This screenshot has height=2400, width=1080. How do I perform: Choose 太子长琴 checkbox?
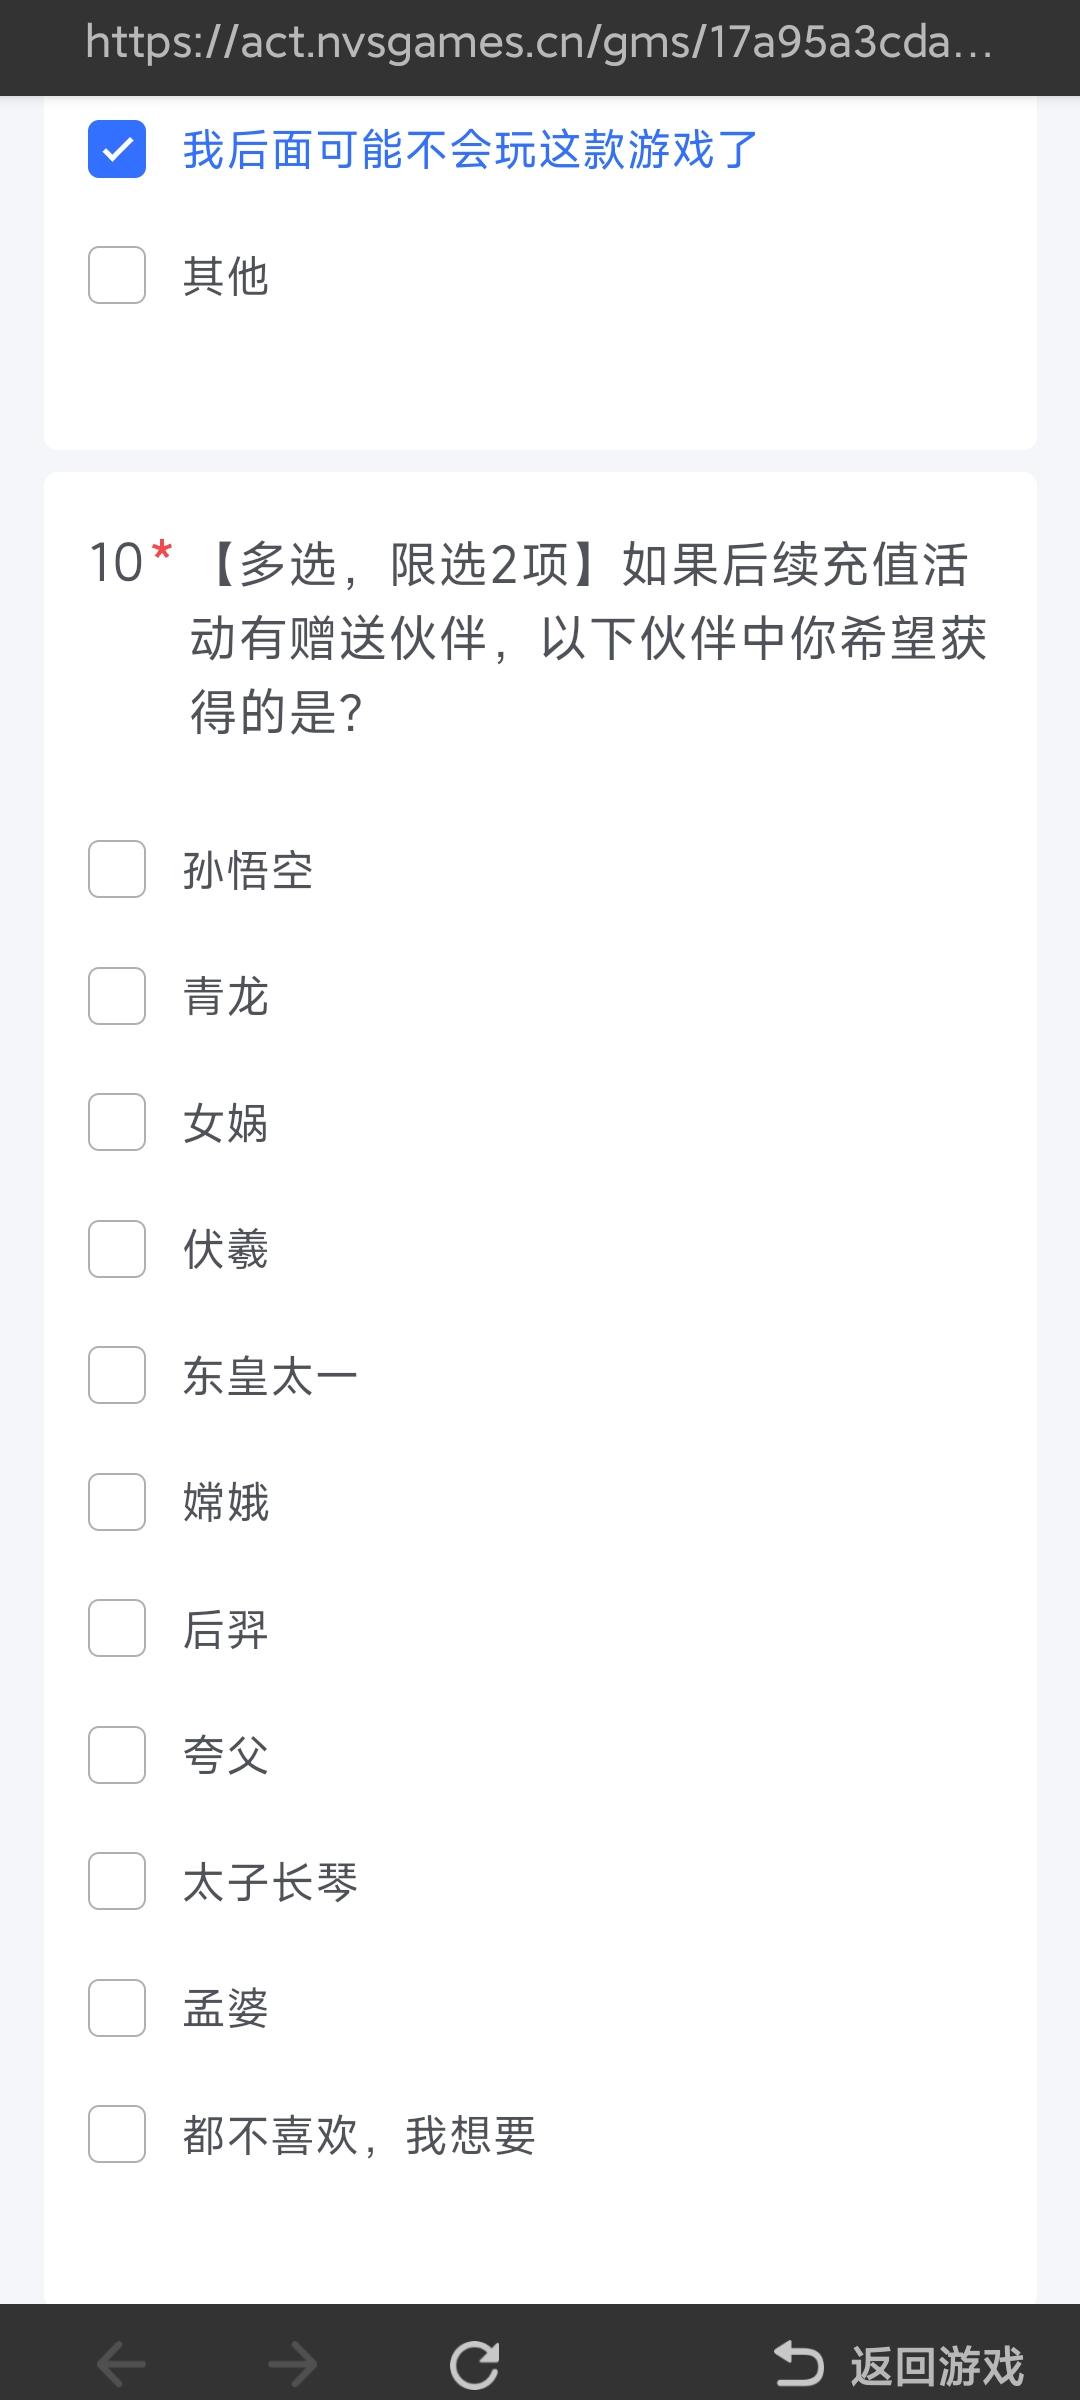(x=117, y=1881)
